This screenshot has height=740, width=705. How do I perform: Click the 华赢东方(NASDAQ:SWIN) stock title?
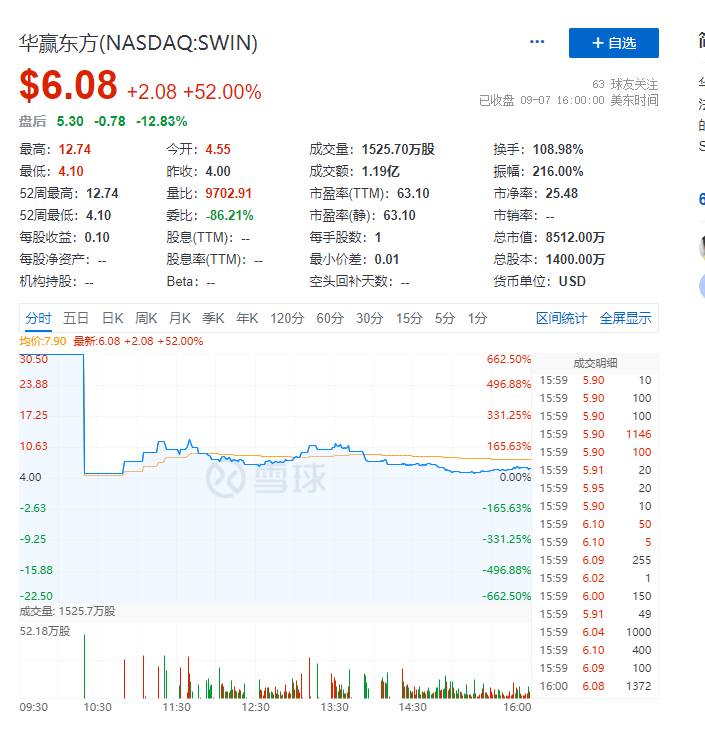click(138, 43)
